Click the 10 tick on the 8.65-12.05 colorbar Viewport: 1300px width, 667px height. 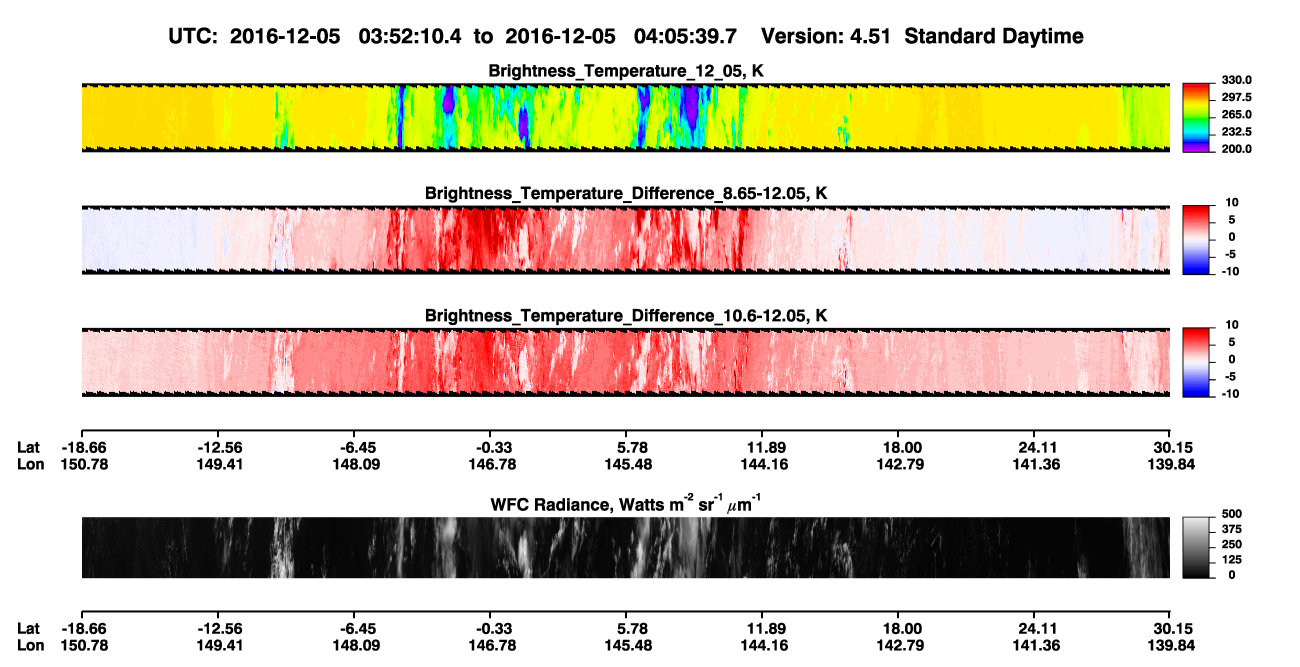click(1231, 203)
